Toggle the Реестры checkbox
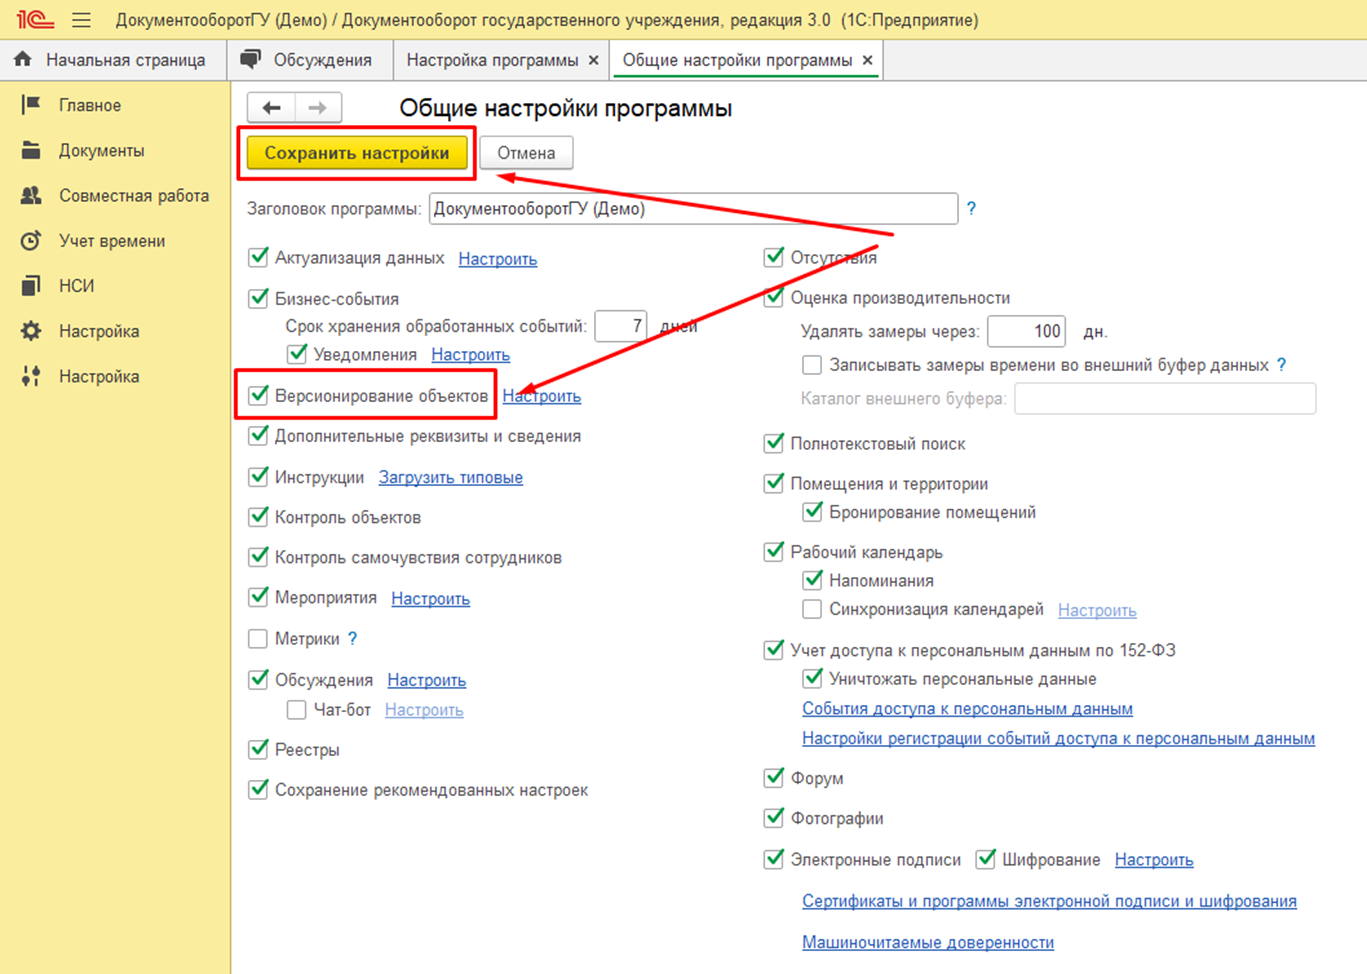Image resolution: width=1367 pixels, height=974 pixels. [258, 749]
